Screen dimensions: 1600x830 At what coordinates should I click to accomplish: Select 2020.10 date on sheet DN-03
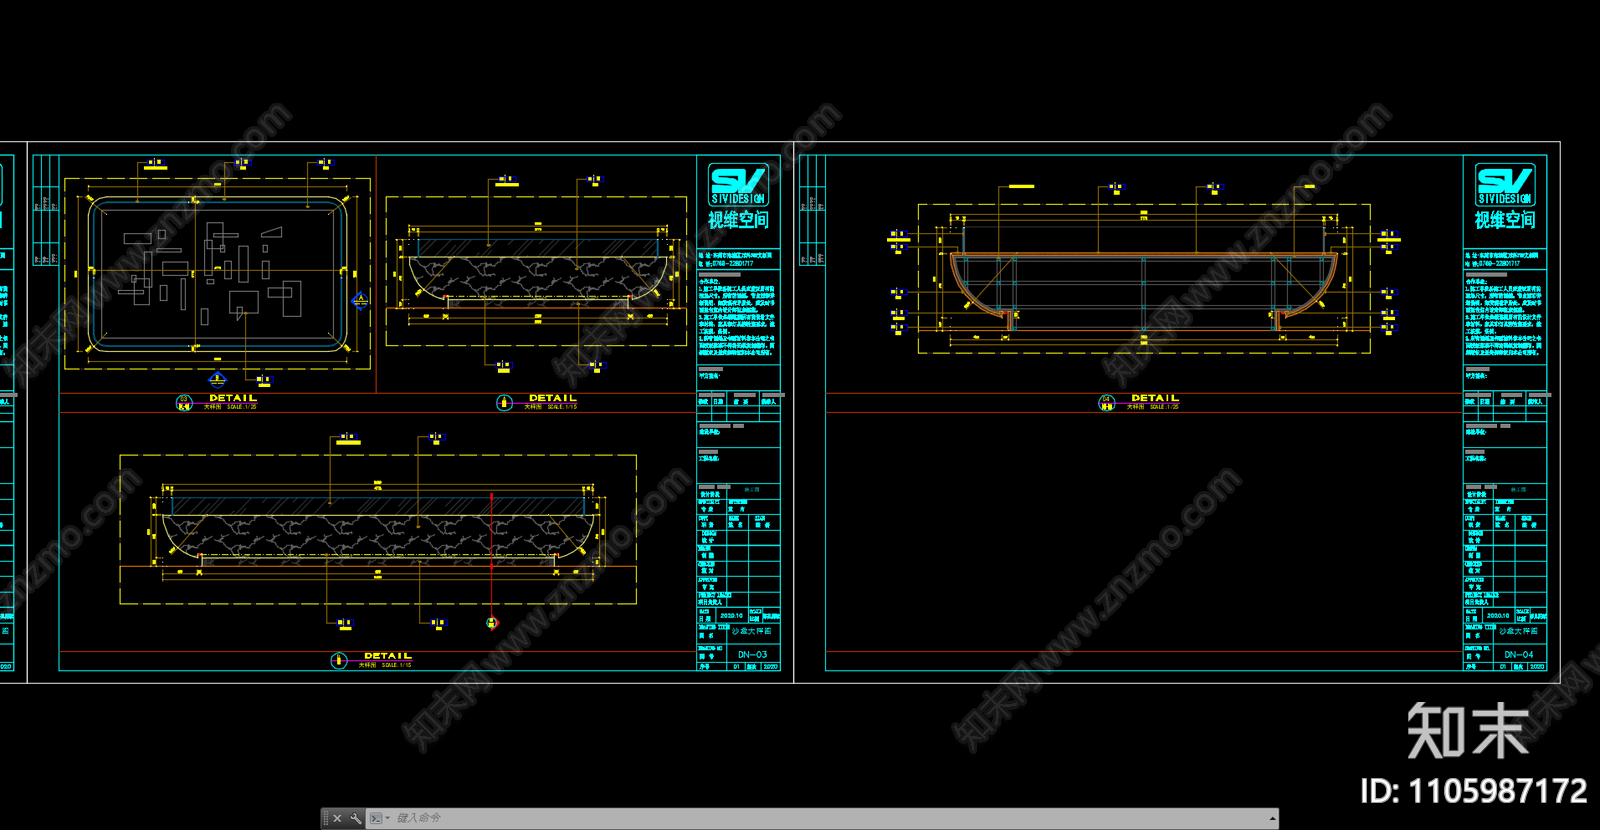click(731, 616)
